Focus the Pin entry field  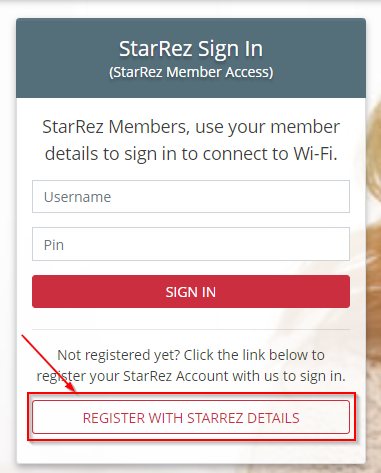191,244
